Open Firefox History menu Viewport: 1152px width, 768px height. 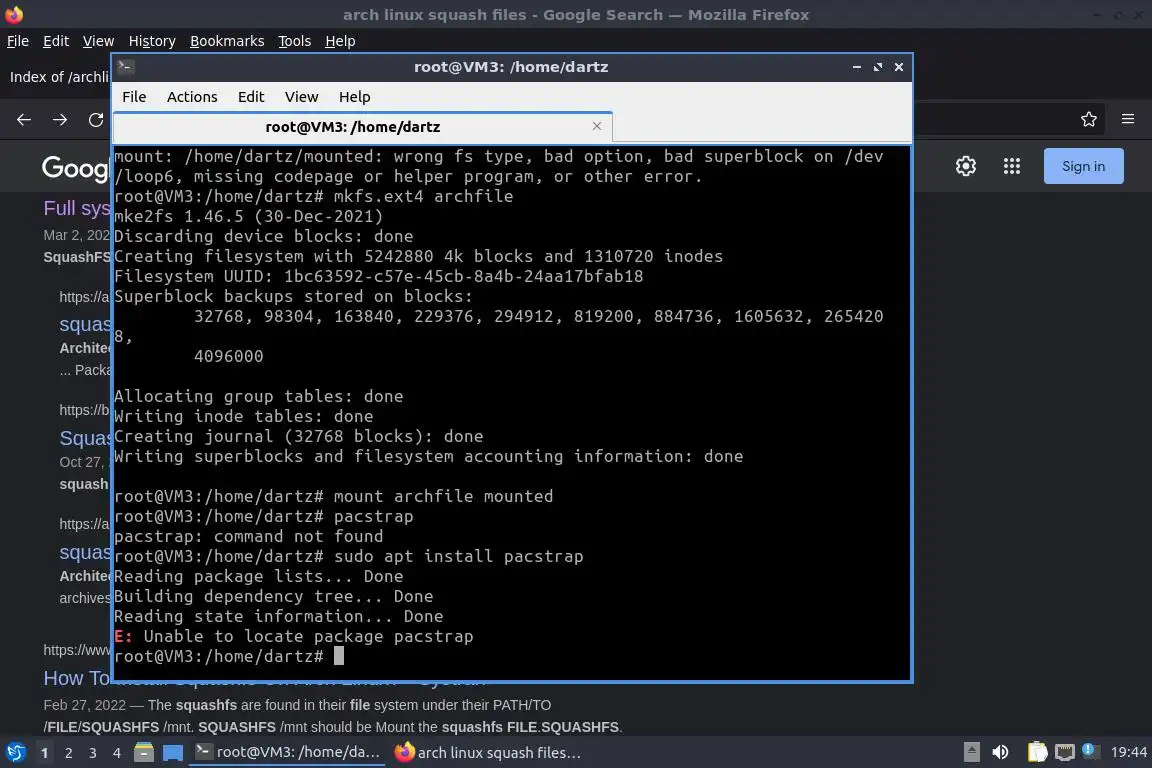152,41
